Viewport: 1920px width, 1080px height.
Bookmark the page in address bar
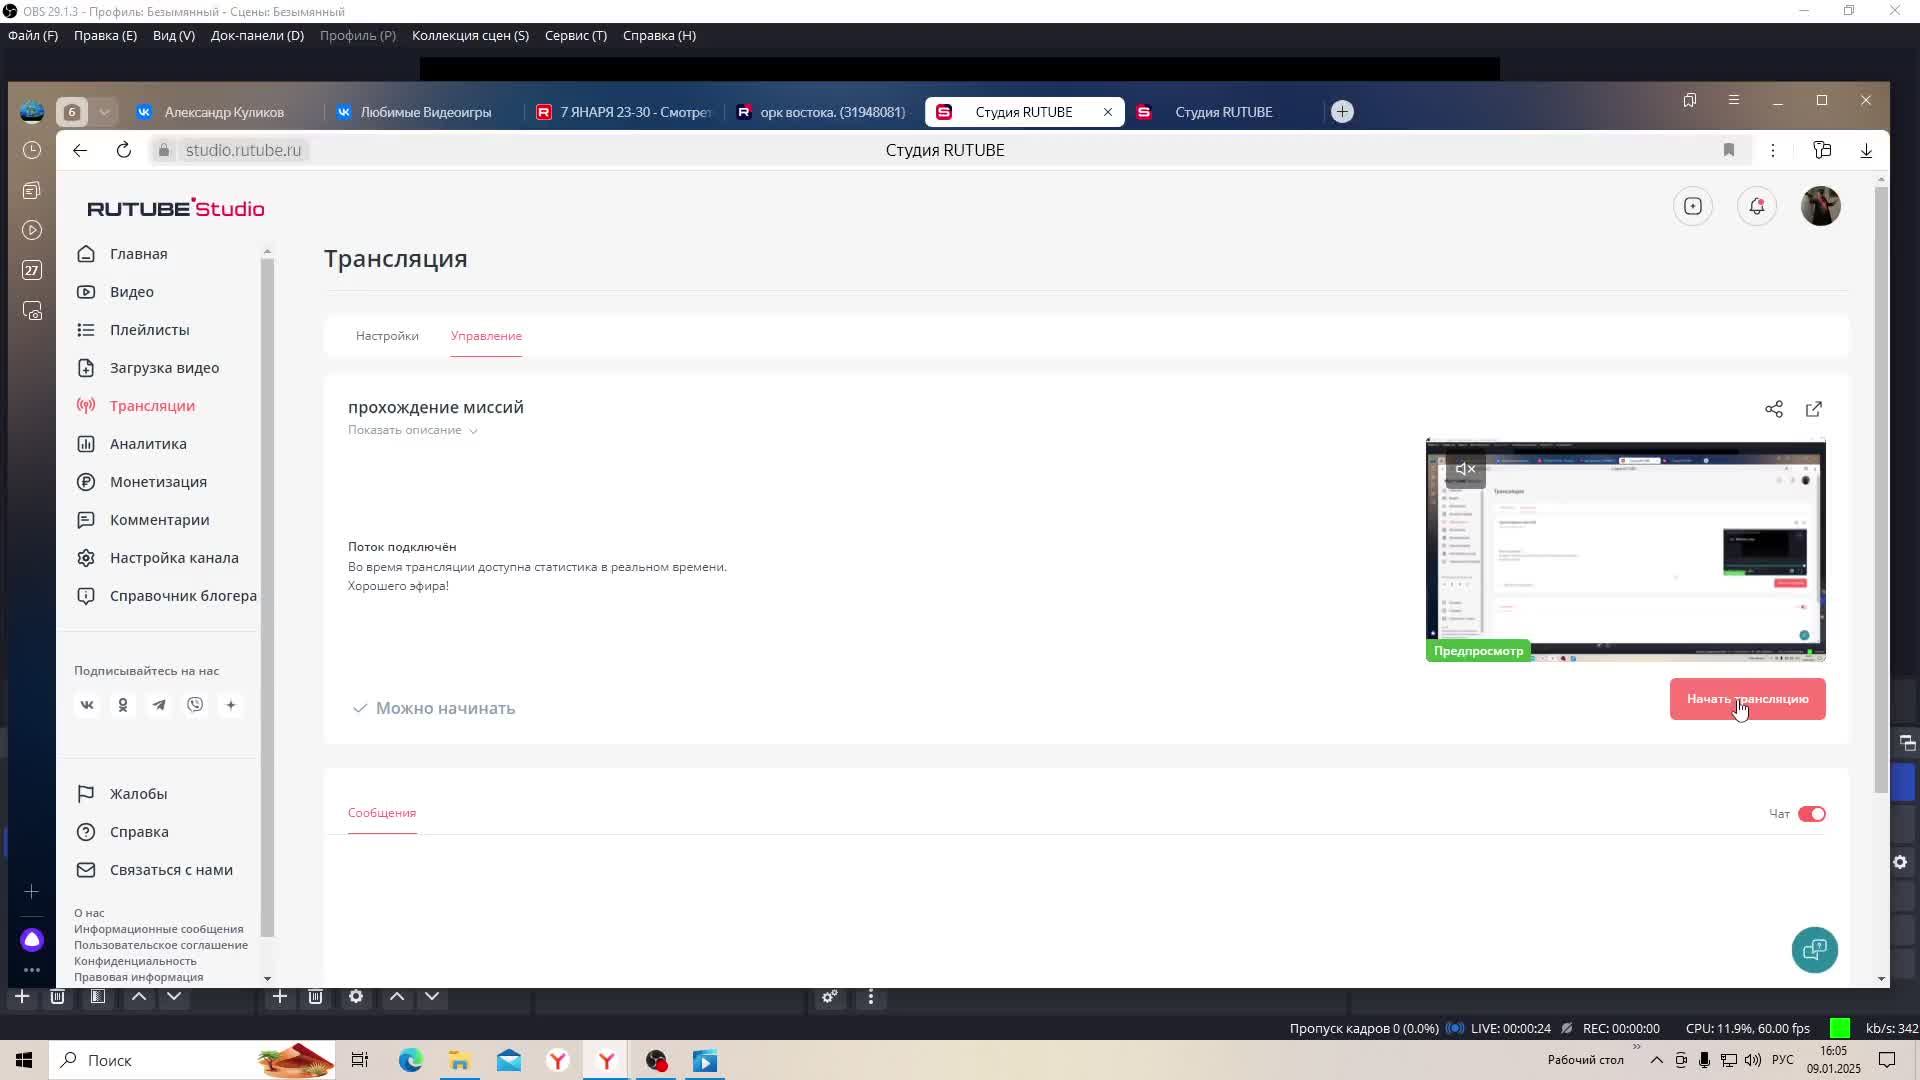coord(1729,150)
